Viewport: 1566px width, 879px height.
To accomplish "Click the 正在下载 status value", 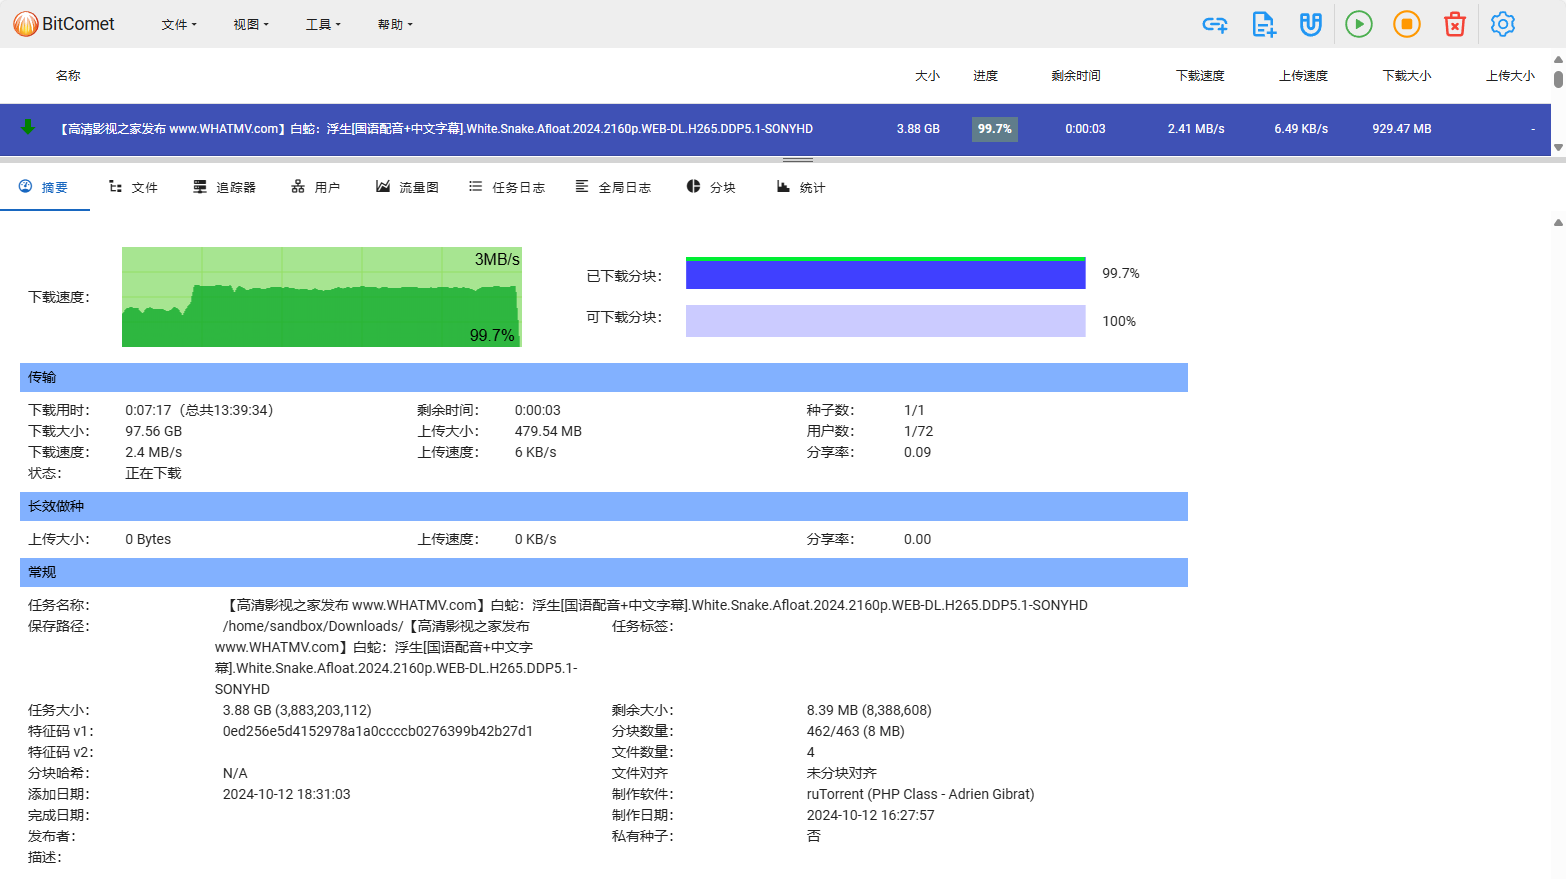I will 153,473.
